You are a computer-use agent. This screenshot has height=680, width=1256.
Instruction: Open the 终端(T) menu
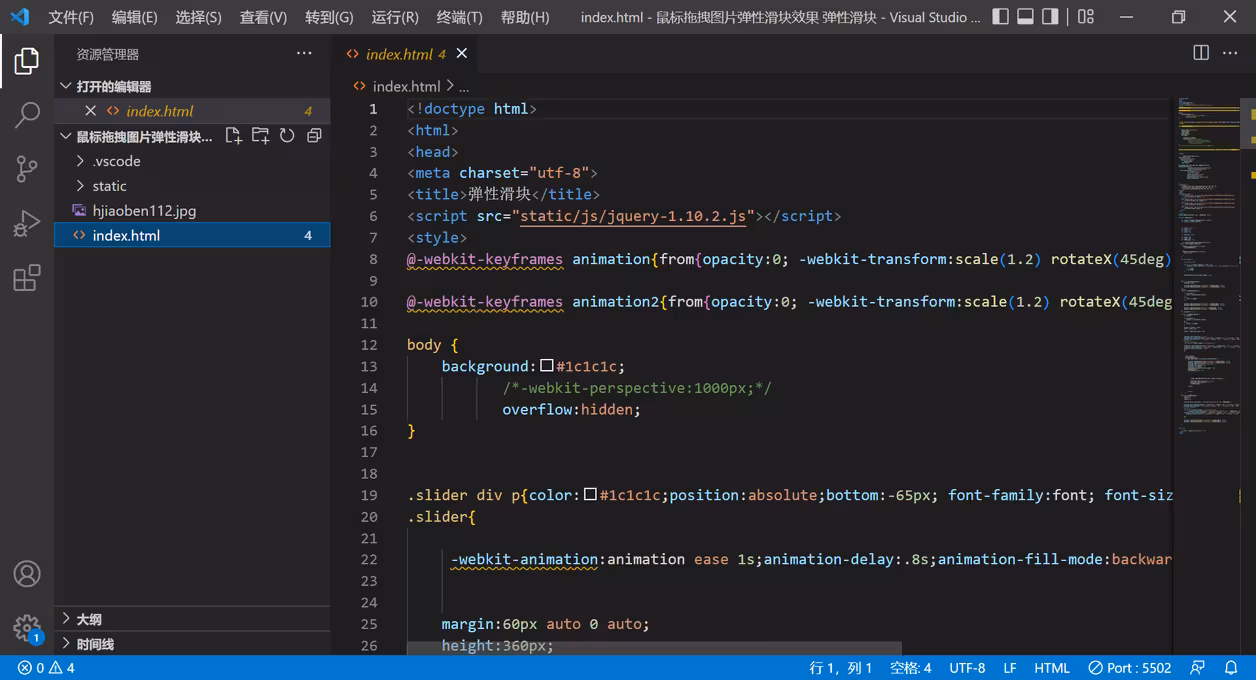coord(459,17)
